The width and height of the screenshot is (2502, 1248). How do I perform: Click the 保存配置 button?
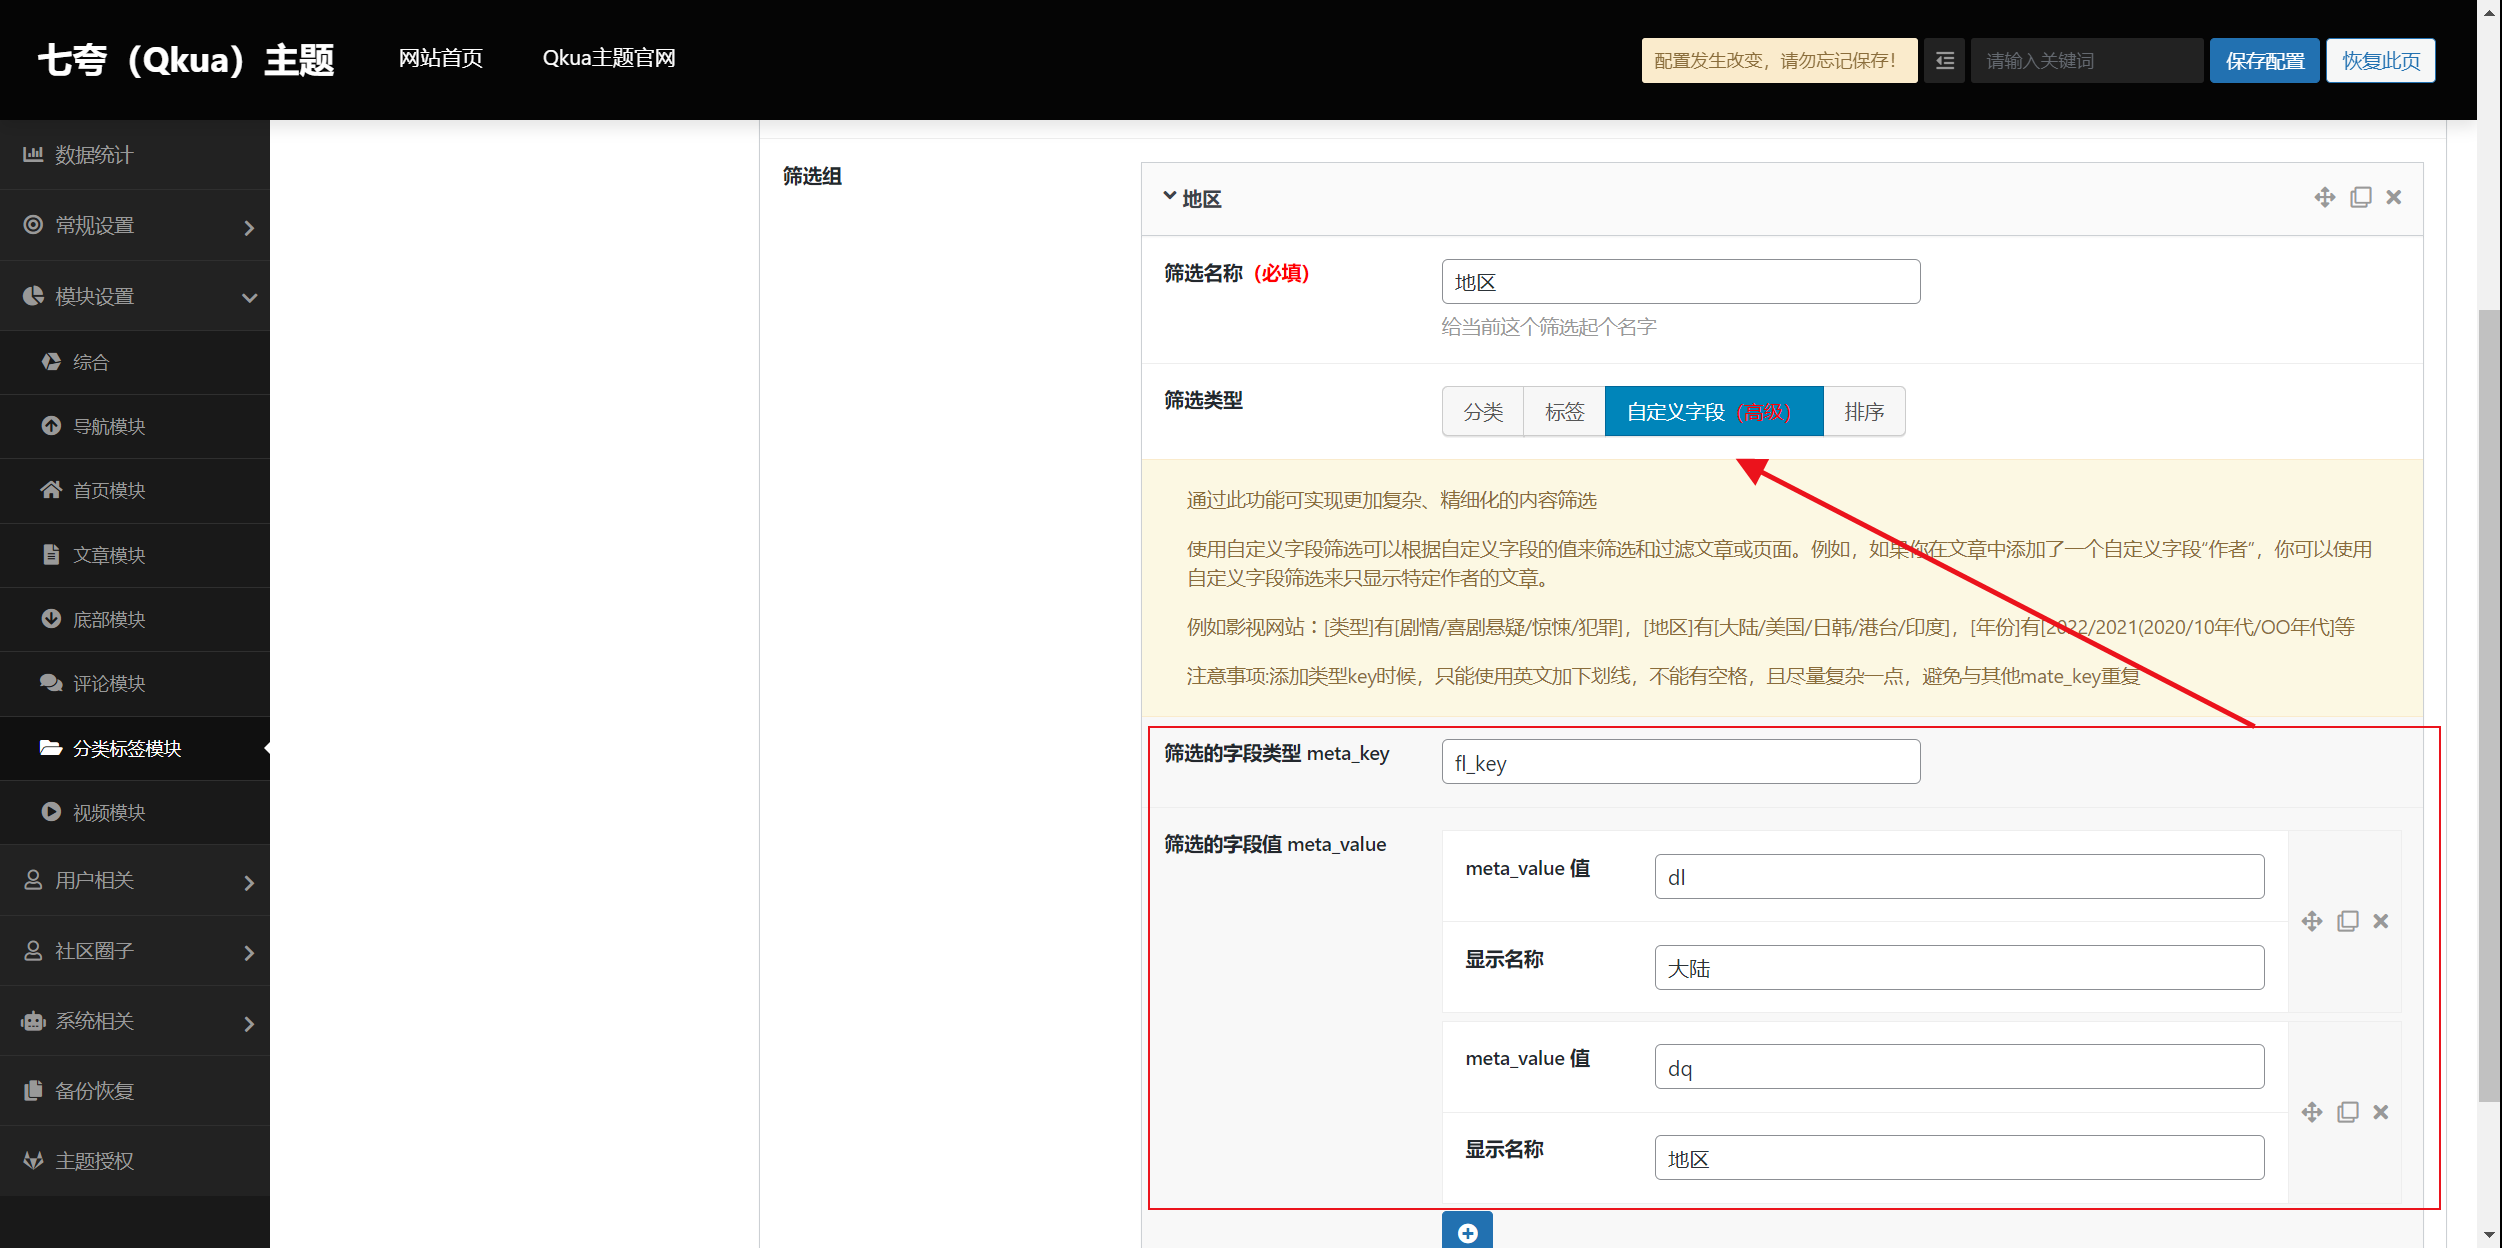coord(2264,61)
